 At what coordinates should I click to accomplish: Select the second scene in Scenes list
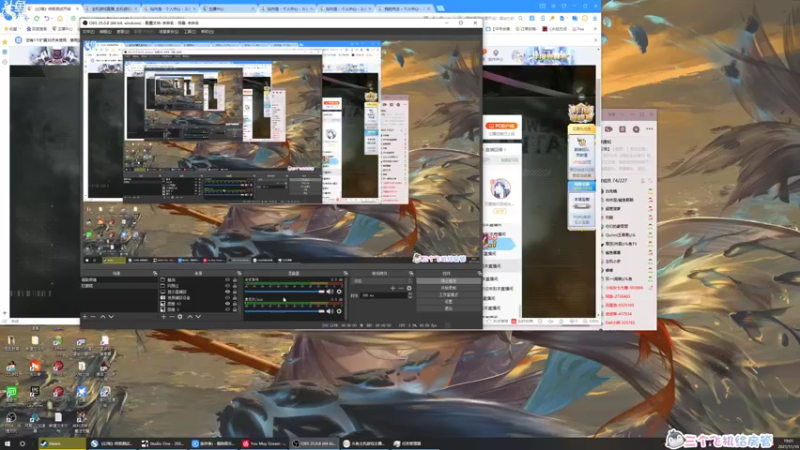(x=118, y=286)
